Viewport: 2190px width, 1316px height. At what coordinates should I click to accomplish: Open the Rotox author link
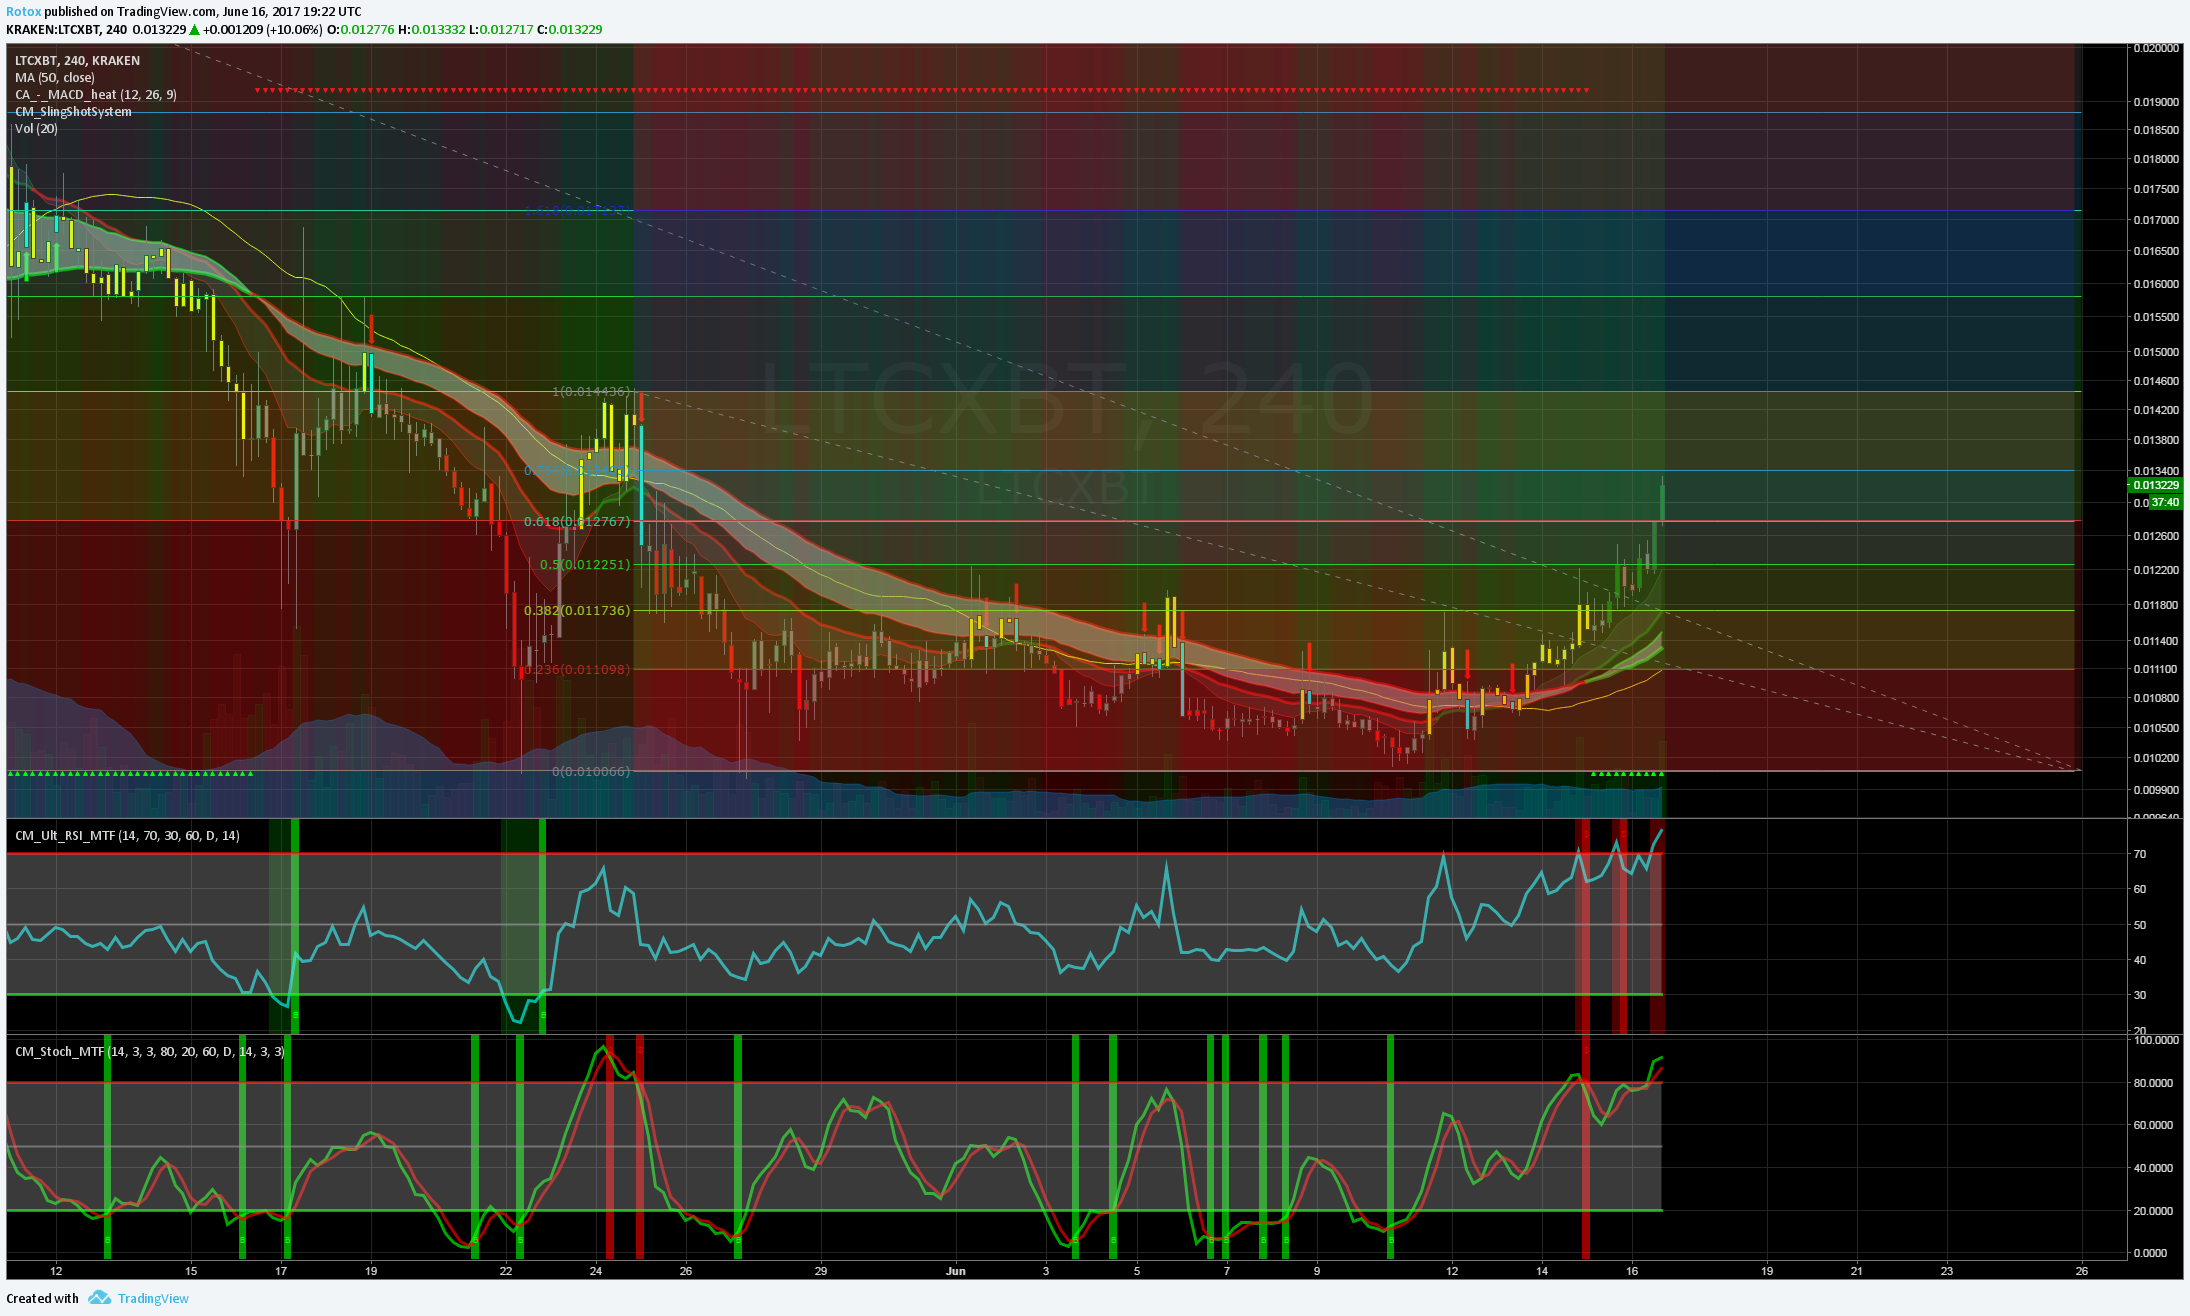pos(23,11)
